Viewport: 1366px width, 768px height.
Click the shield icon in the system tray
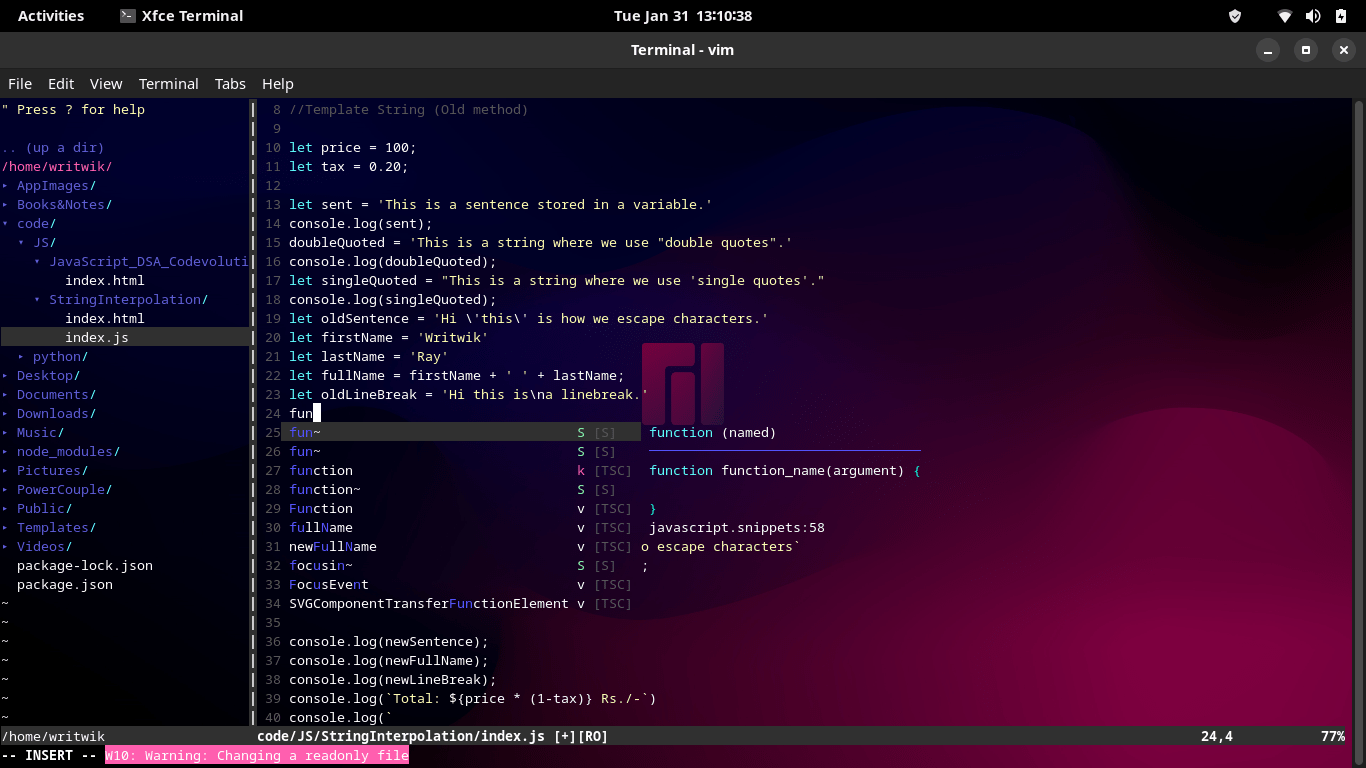[1234, 15]
